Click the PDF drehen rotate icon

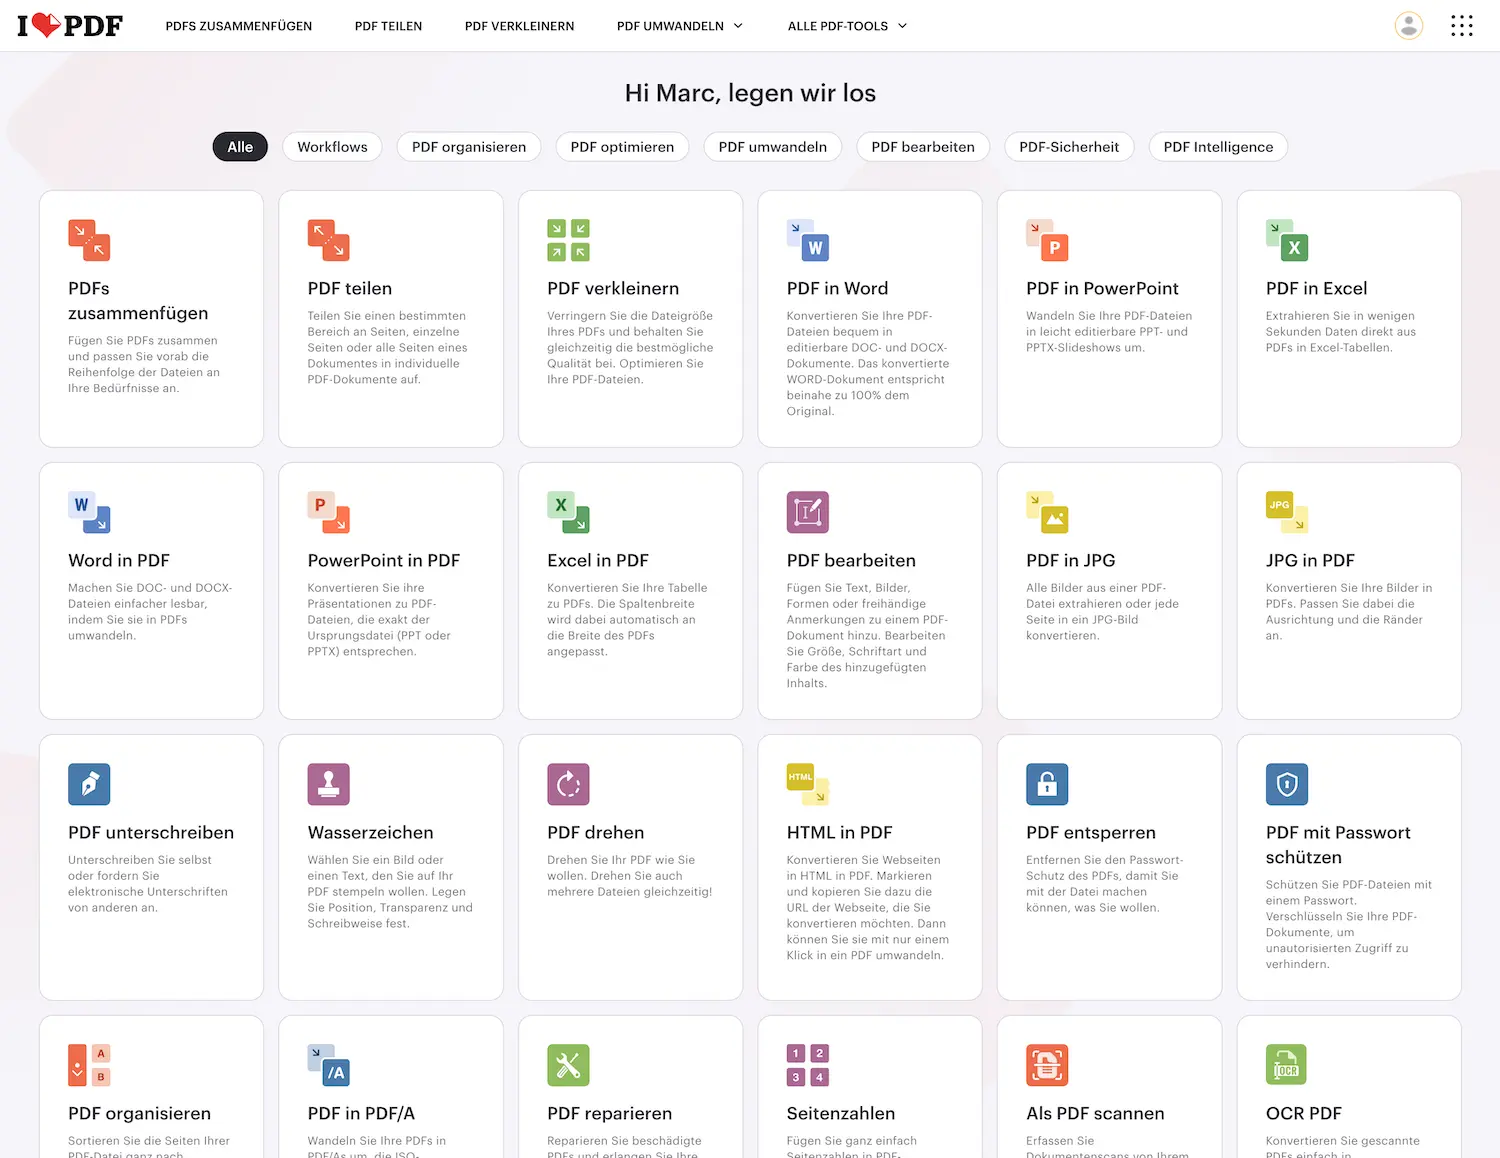[568, 784]
